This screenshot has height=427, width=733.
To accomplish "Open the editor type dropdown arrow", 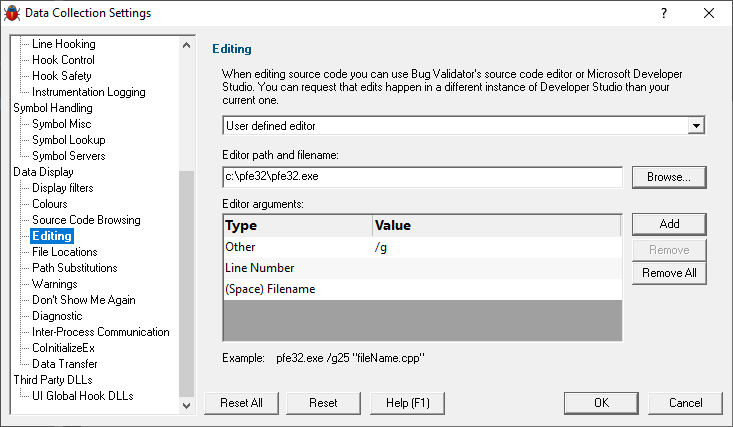I will (696, 125).
